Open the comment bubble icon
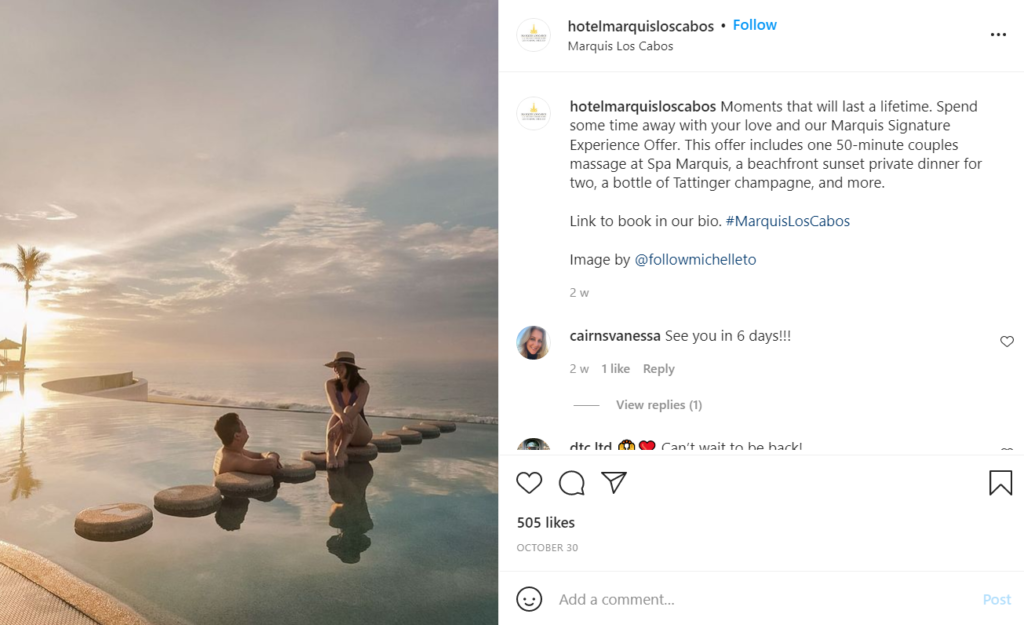Screen dimensions: 1024x625 click(x=572, y=484)
